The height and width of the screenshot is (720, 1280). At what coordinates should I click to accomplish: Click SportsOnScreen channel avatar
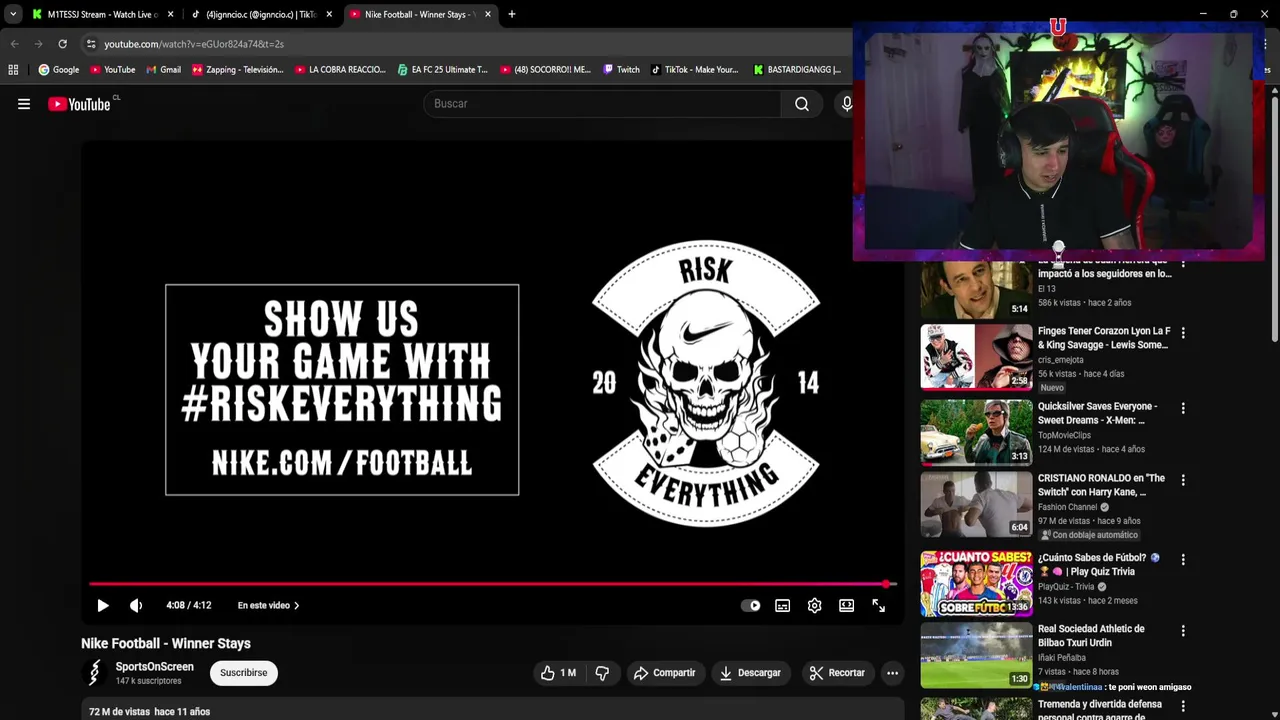point(94,673)
